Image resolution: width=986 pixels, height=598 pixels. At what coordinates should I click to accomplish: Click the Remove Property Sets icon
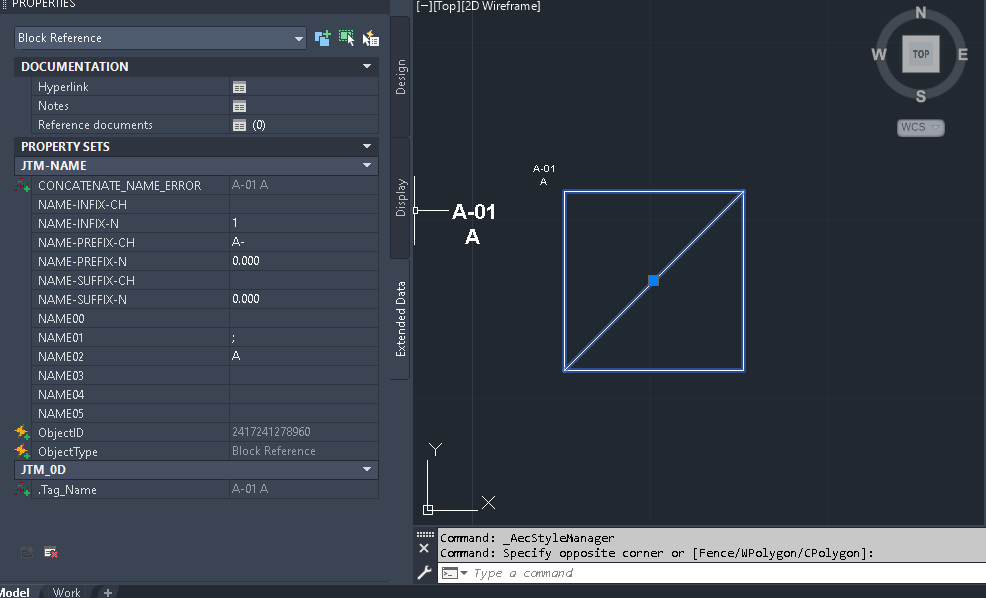tap(50, 551)
